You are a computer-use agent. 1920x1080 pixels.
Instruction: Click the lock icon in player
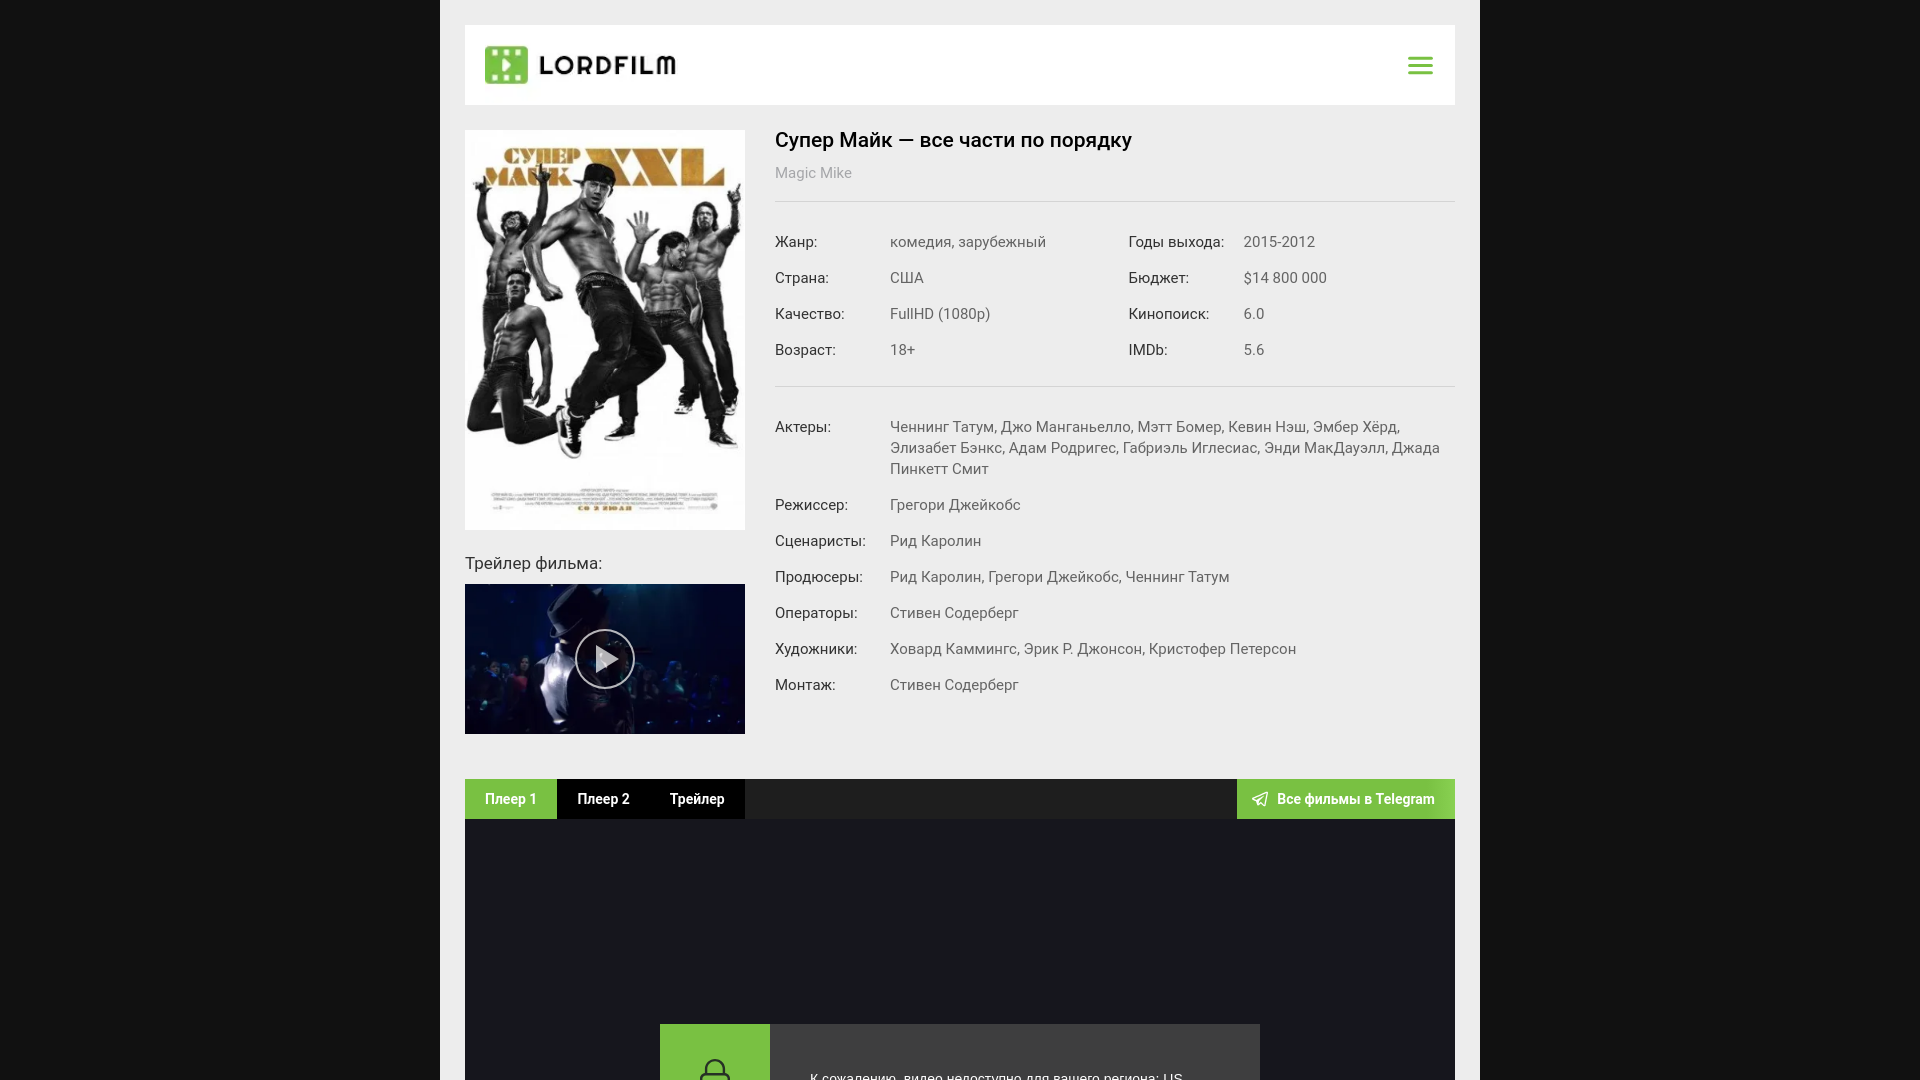(715, 1070)
